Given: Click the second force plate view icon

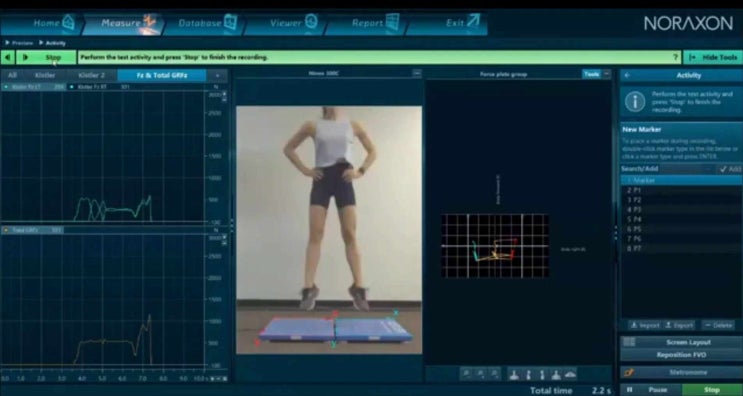Looking at the screenshot, I should coord(528,374).
